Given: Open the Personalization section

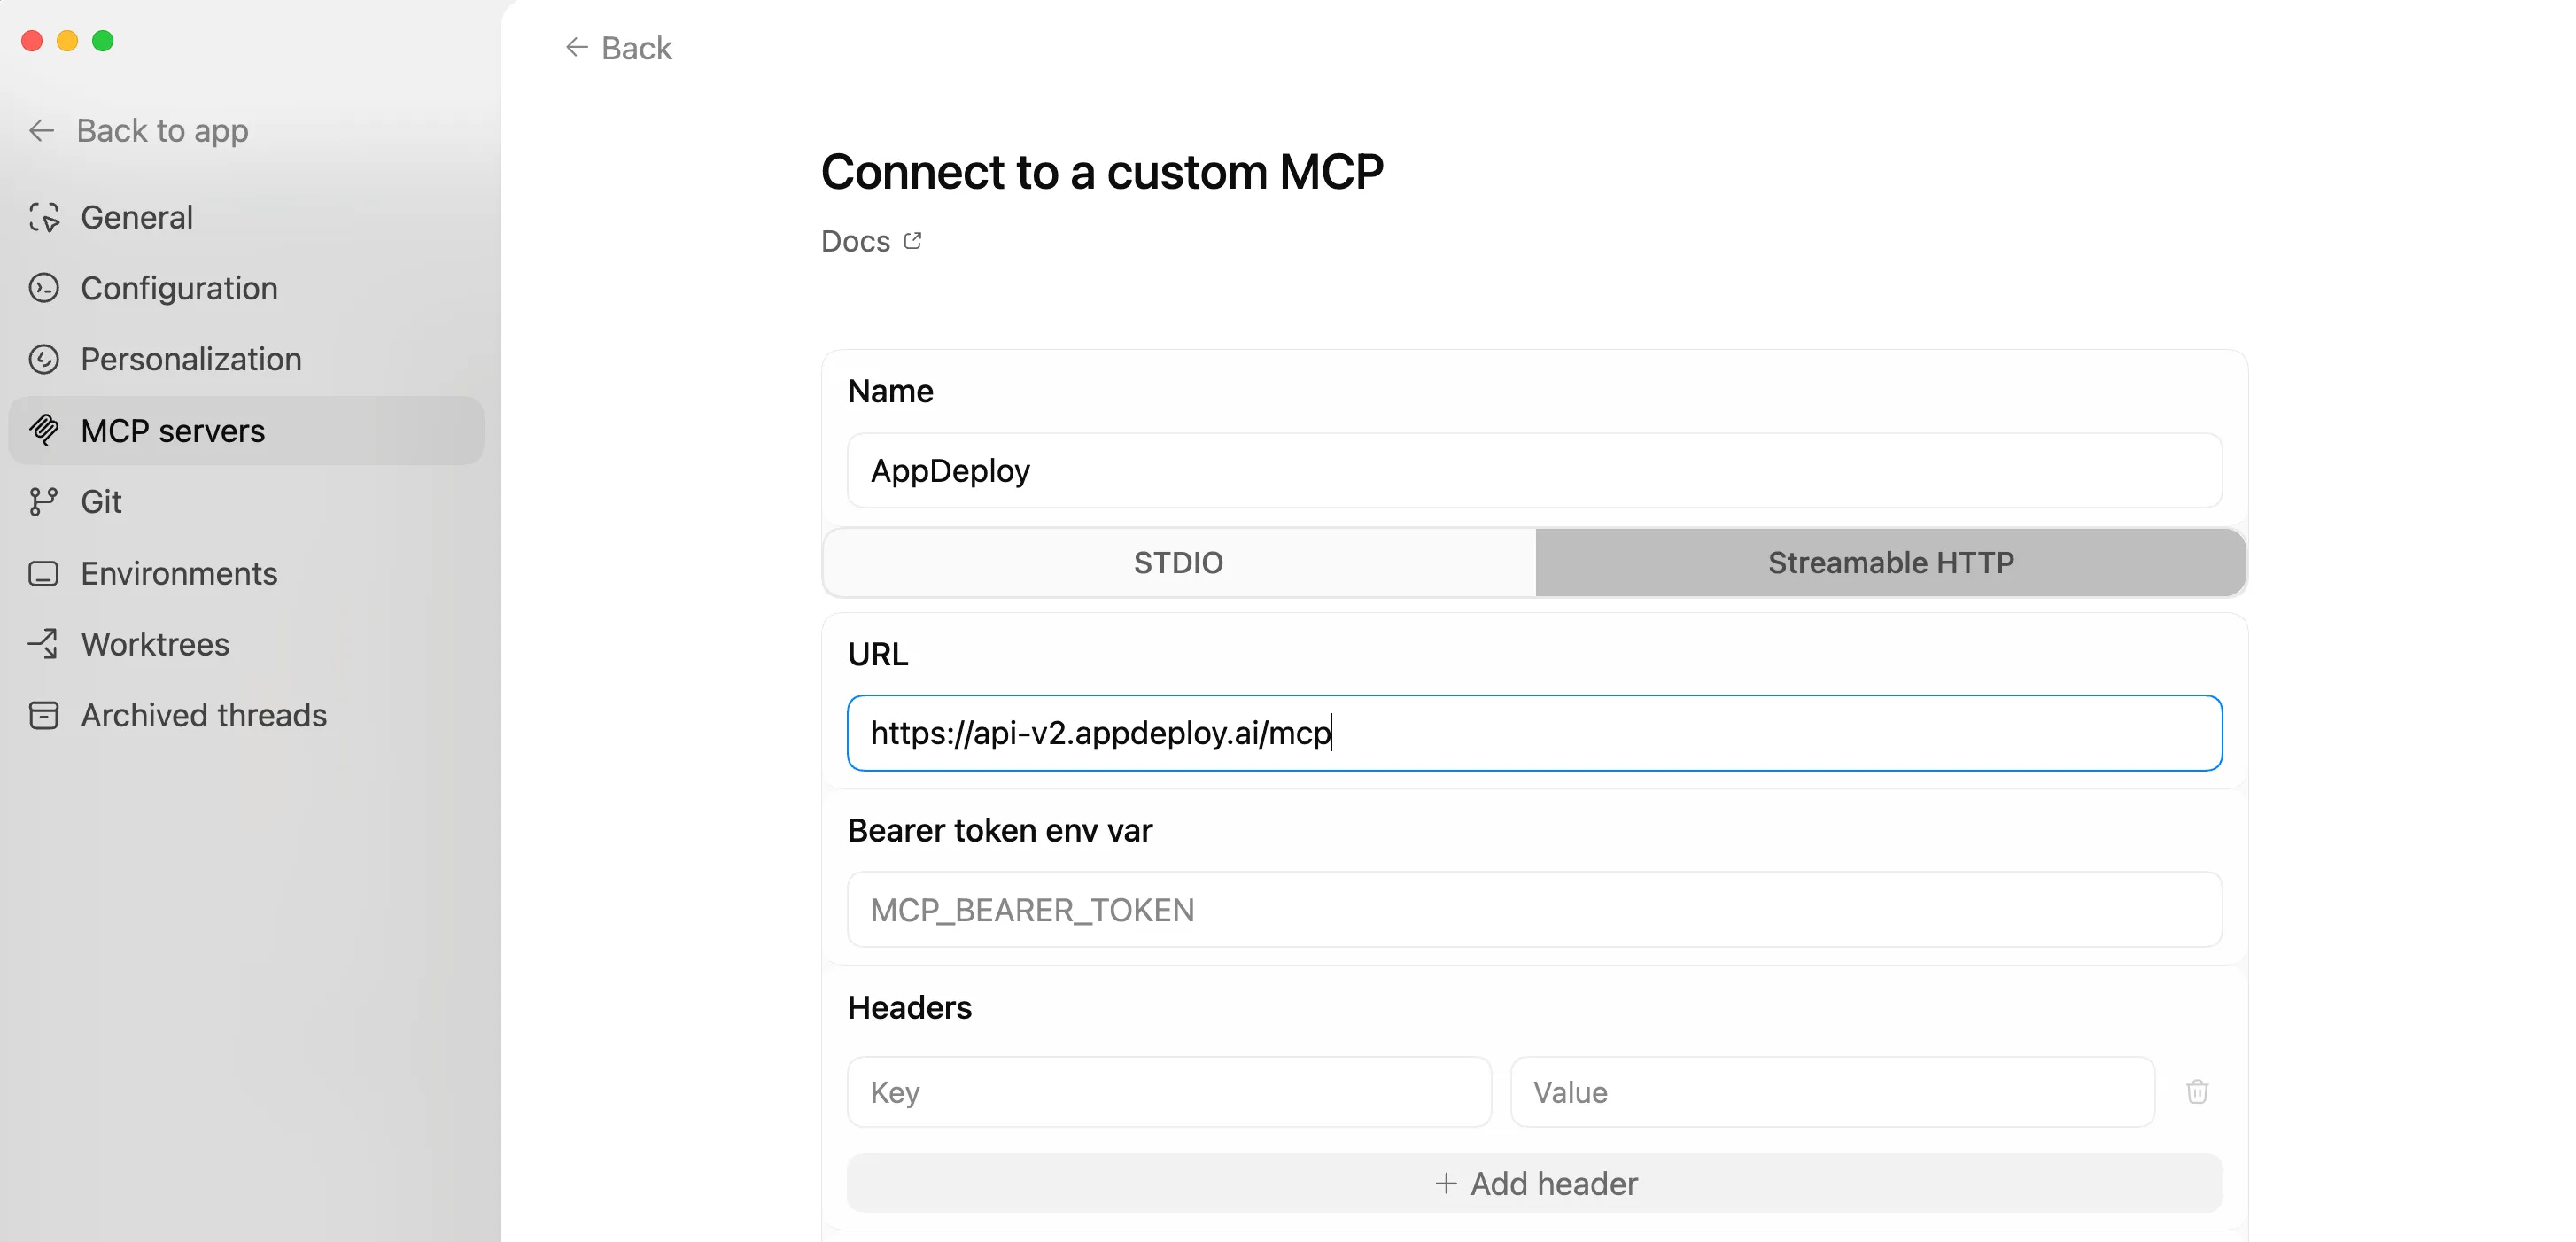Looking at the screenshot, I should click(x=190, y=359).
